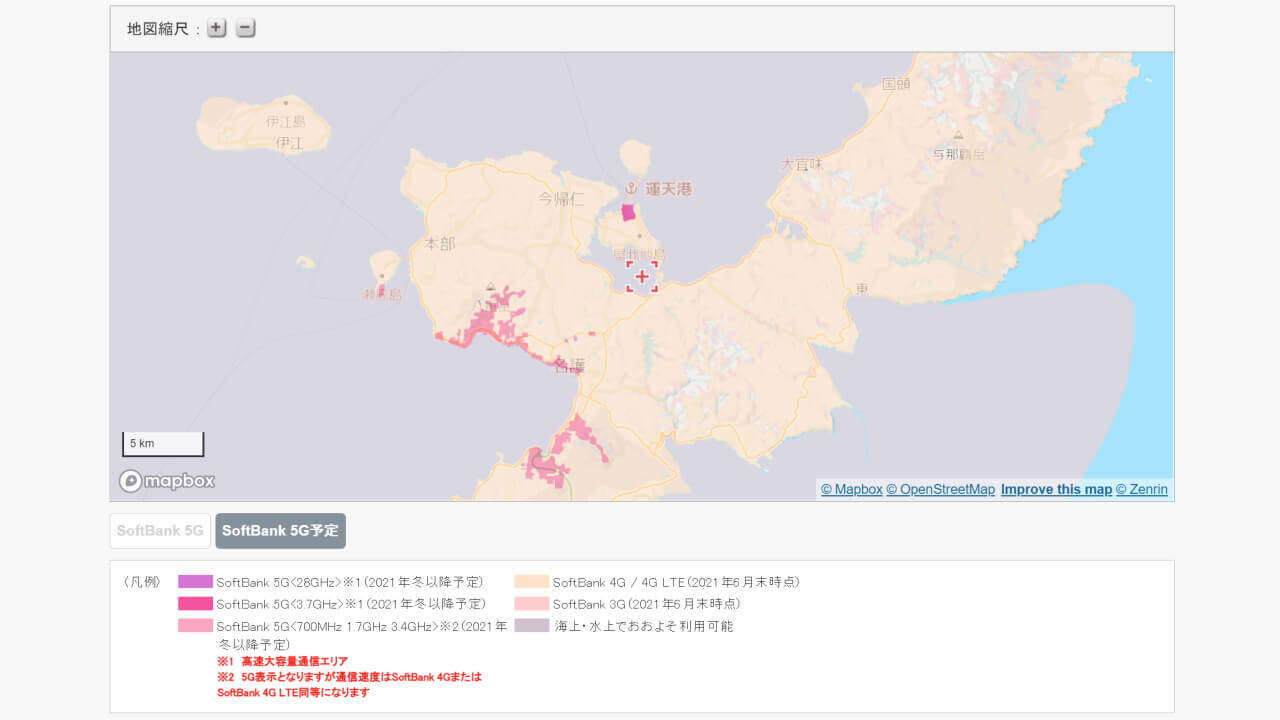Click the plus button beside 地図縮尺 label

(x=216, y=28)
